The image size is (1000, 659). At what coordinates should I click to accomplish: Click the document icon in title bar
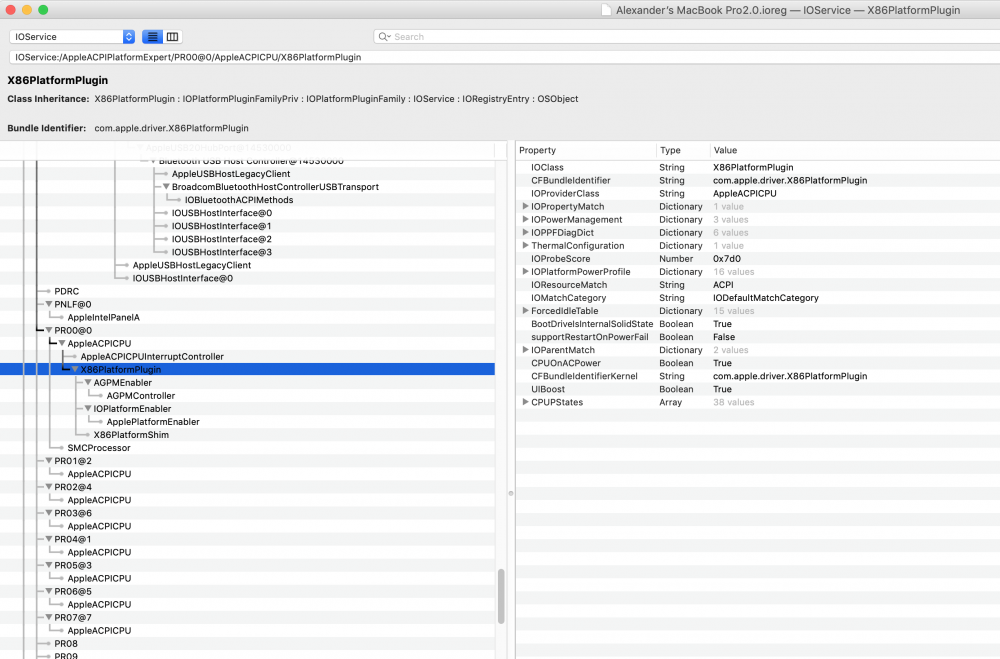tap(606, 10)
